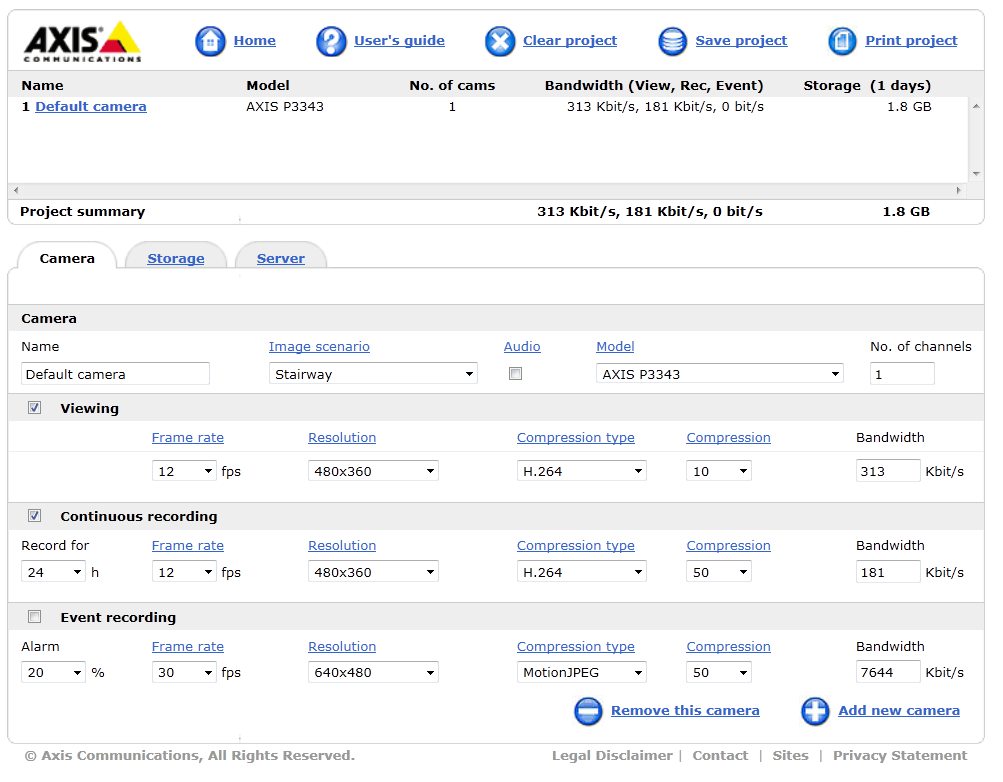Image resolution: width=1003 pixels, height=782 pixels.
Task: Open Continuous recording frame rate dropdown
Action: [x=184, y=572]
